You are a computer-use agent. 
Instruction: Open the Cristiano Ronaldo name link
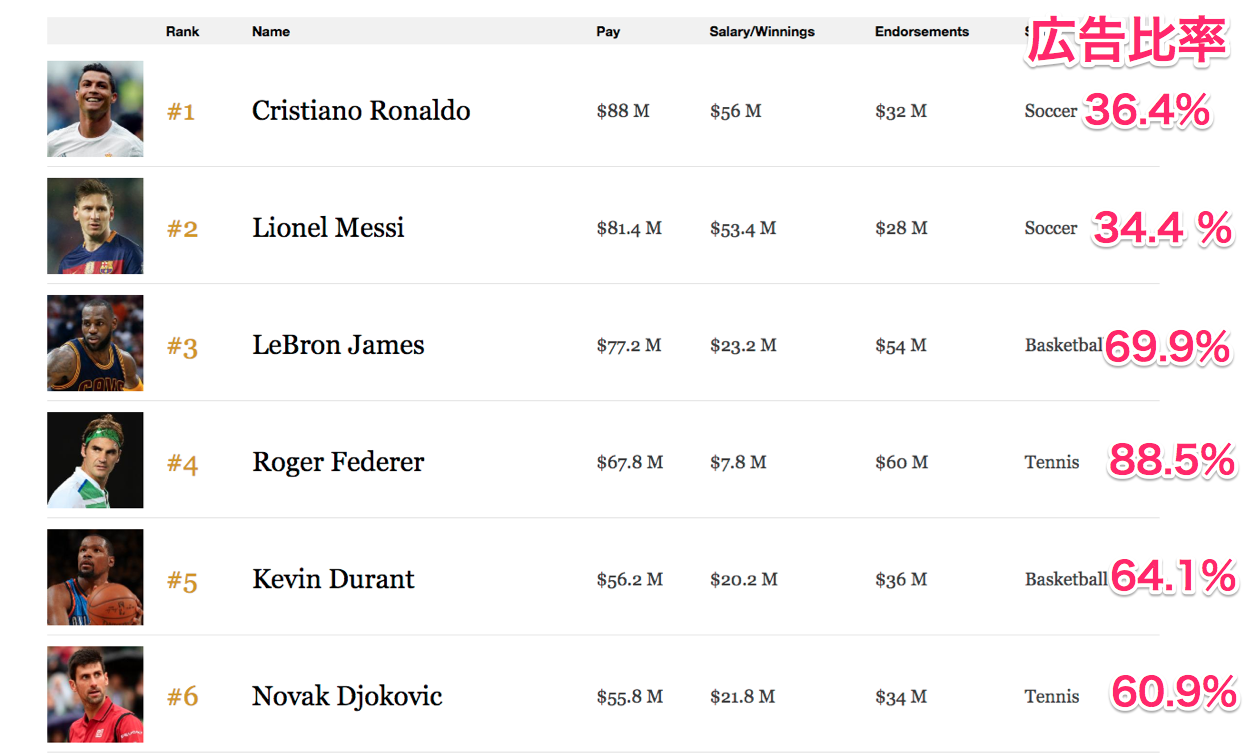click(x=361, y=110)
